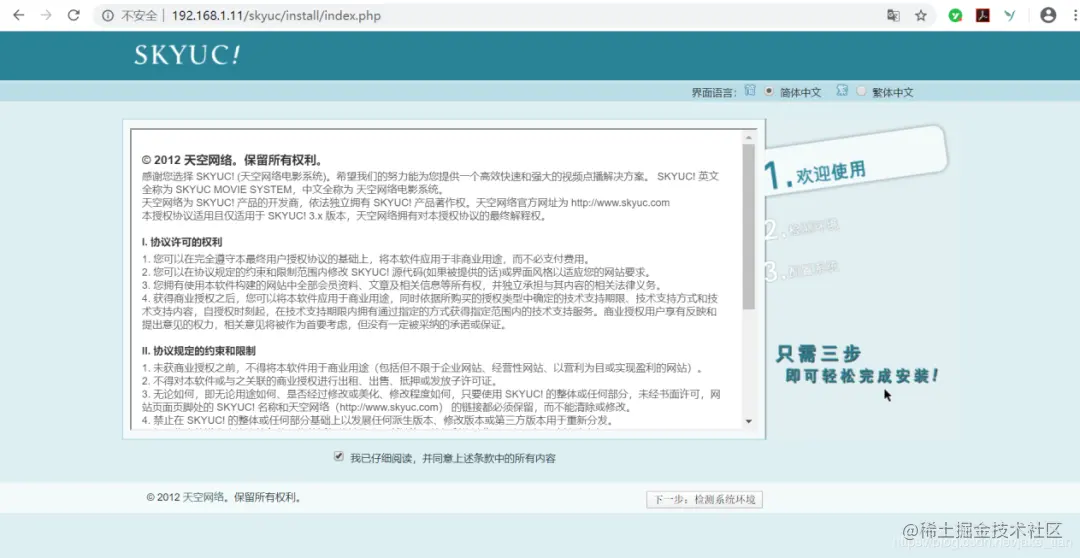The width and height of the screenshot is (1080, 558).
Task: Open the browser profile avatar icon
Action: click(x=1048, y=15)
